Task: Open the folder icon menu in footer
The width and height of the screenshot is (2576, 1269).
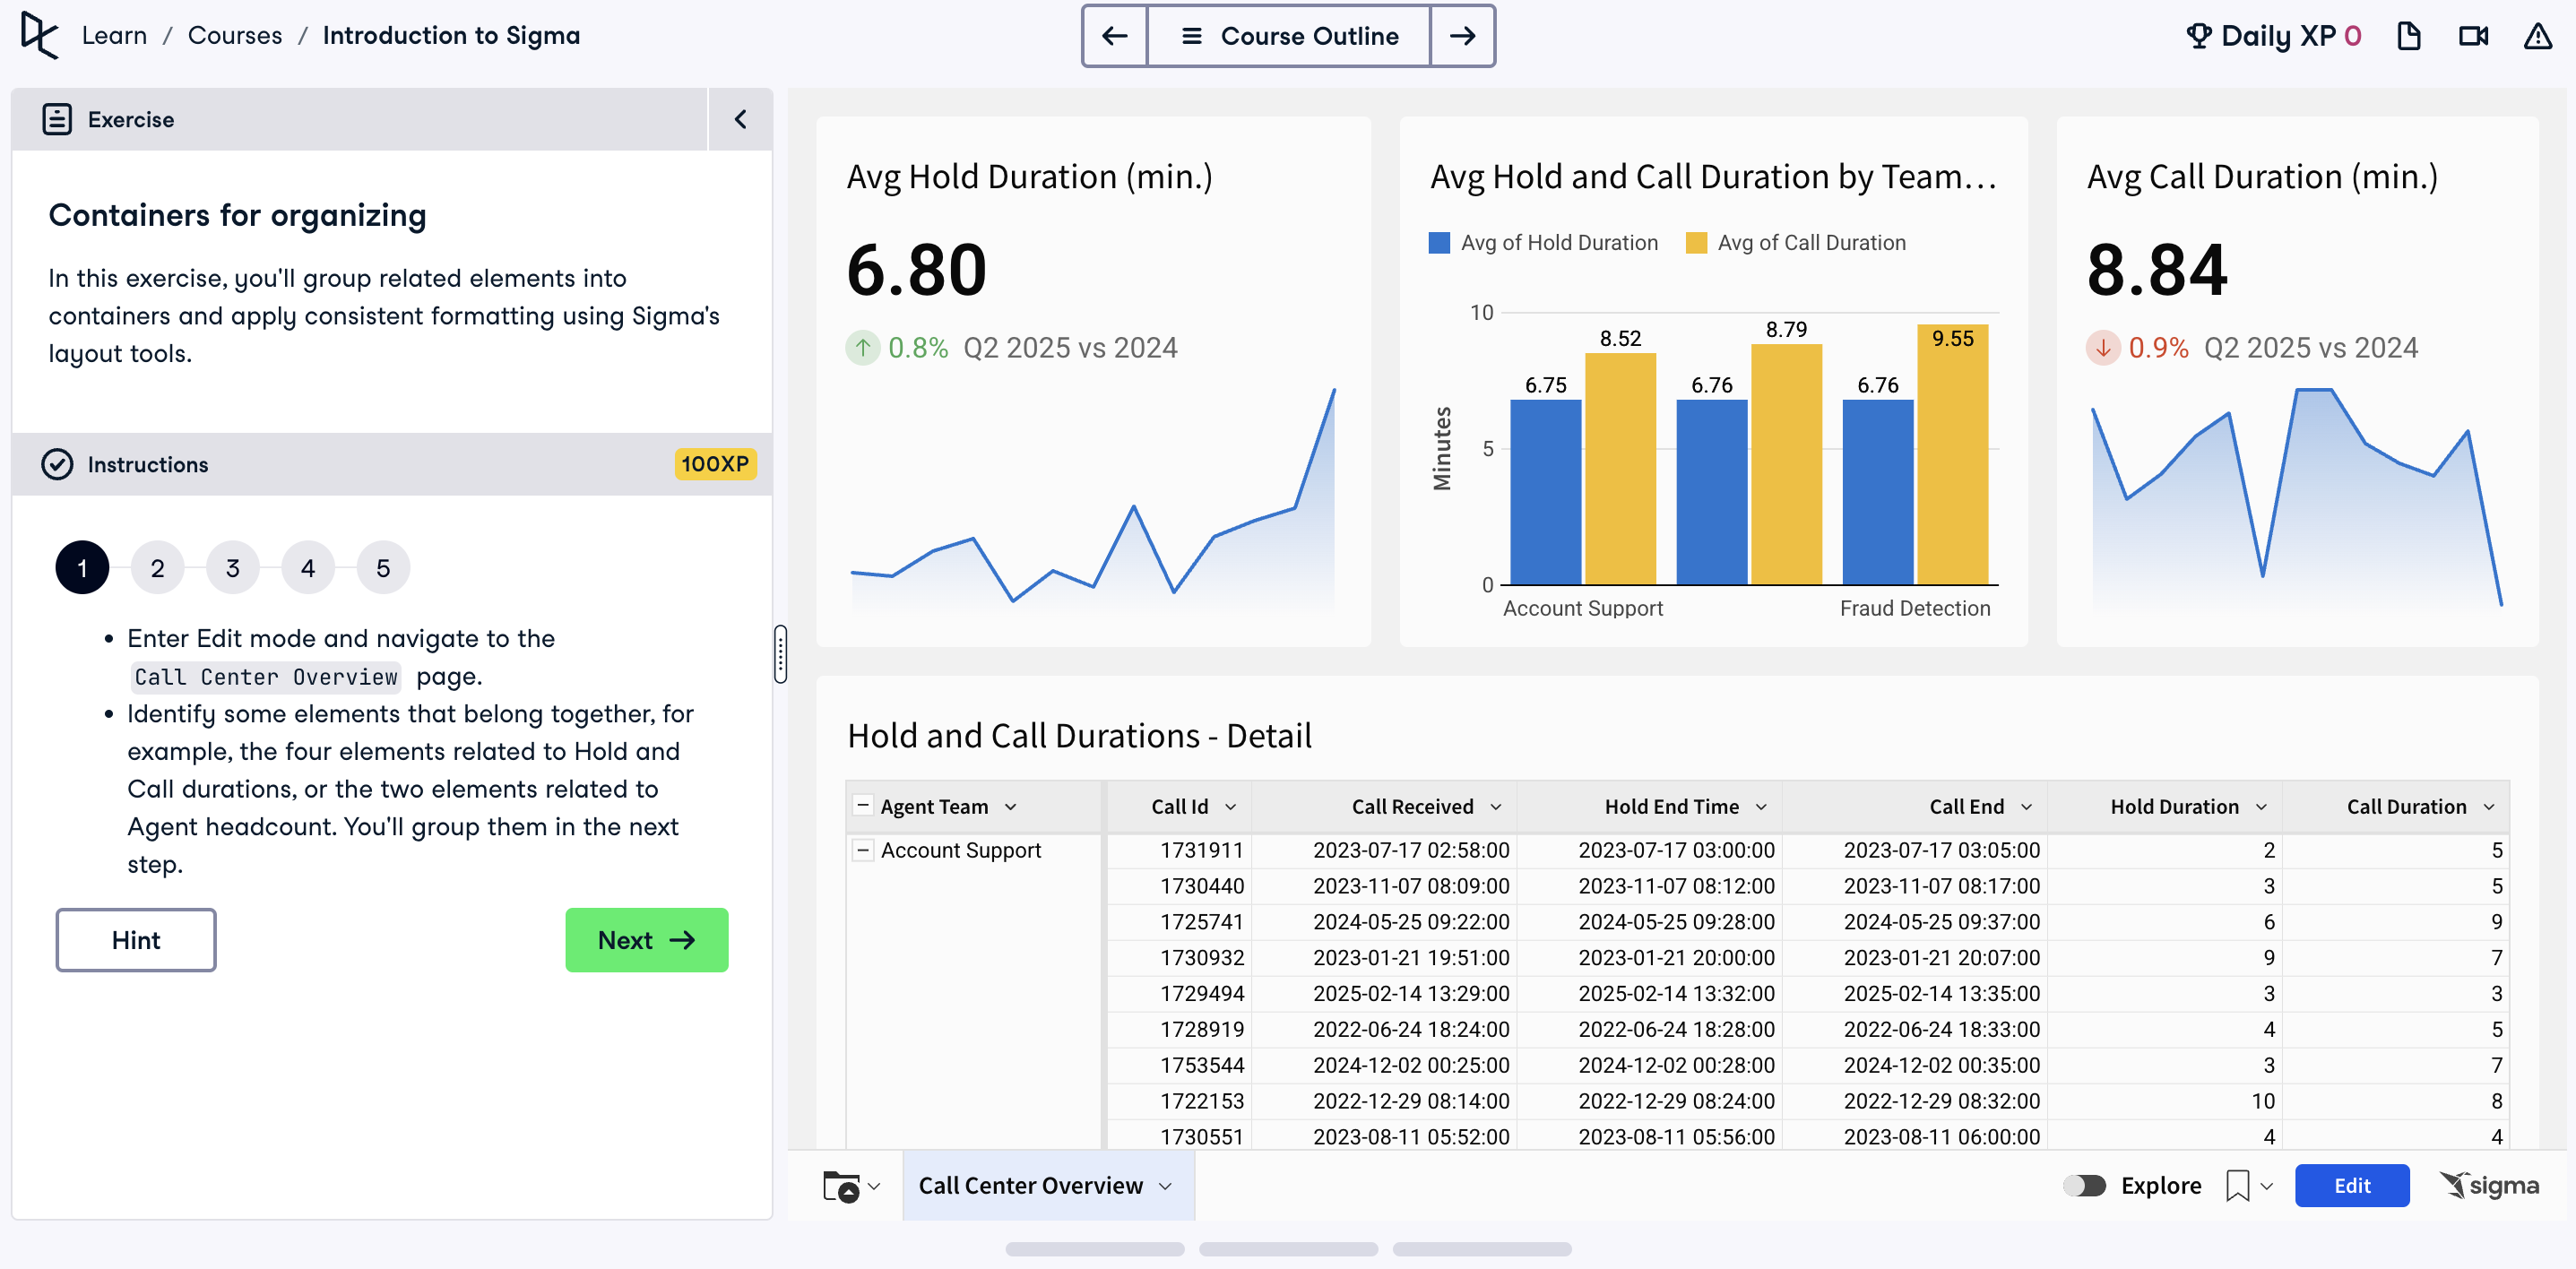Action: 841,1186
